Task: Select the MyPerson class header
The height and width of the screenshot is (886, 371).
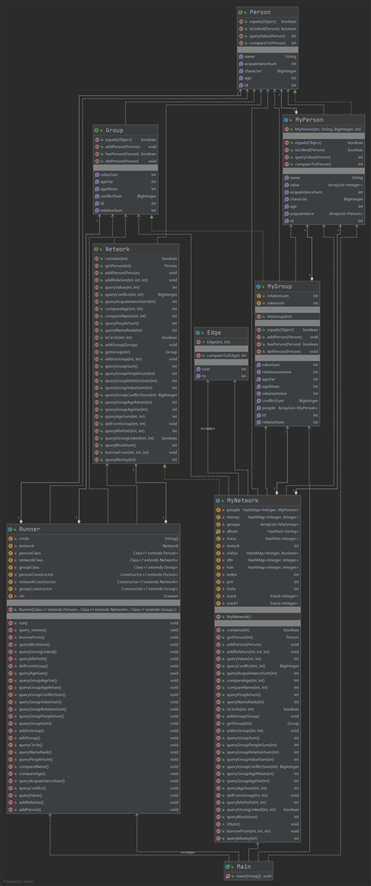Action: [x=323, y=120]
